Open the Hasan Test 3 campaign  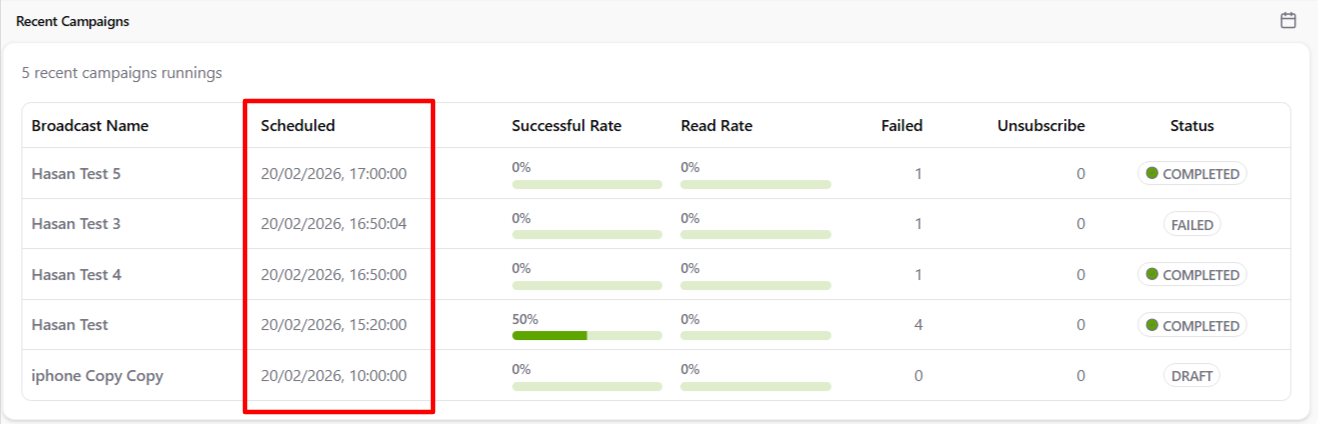click(76, 224)
